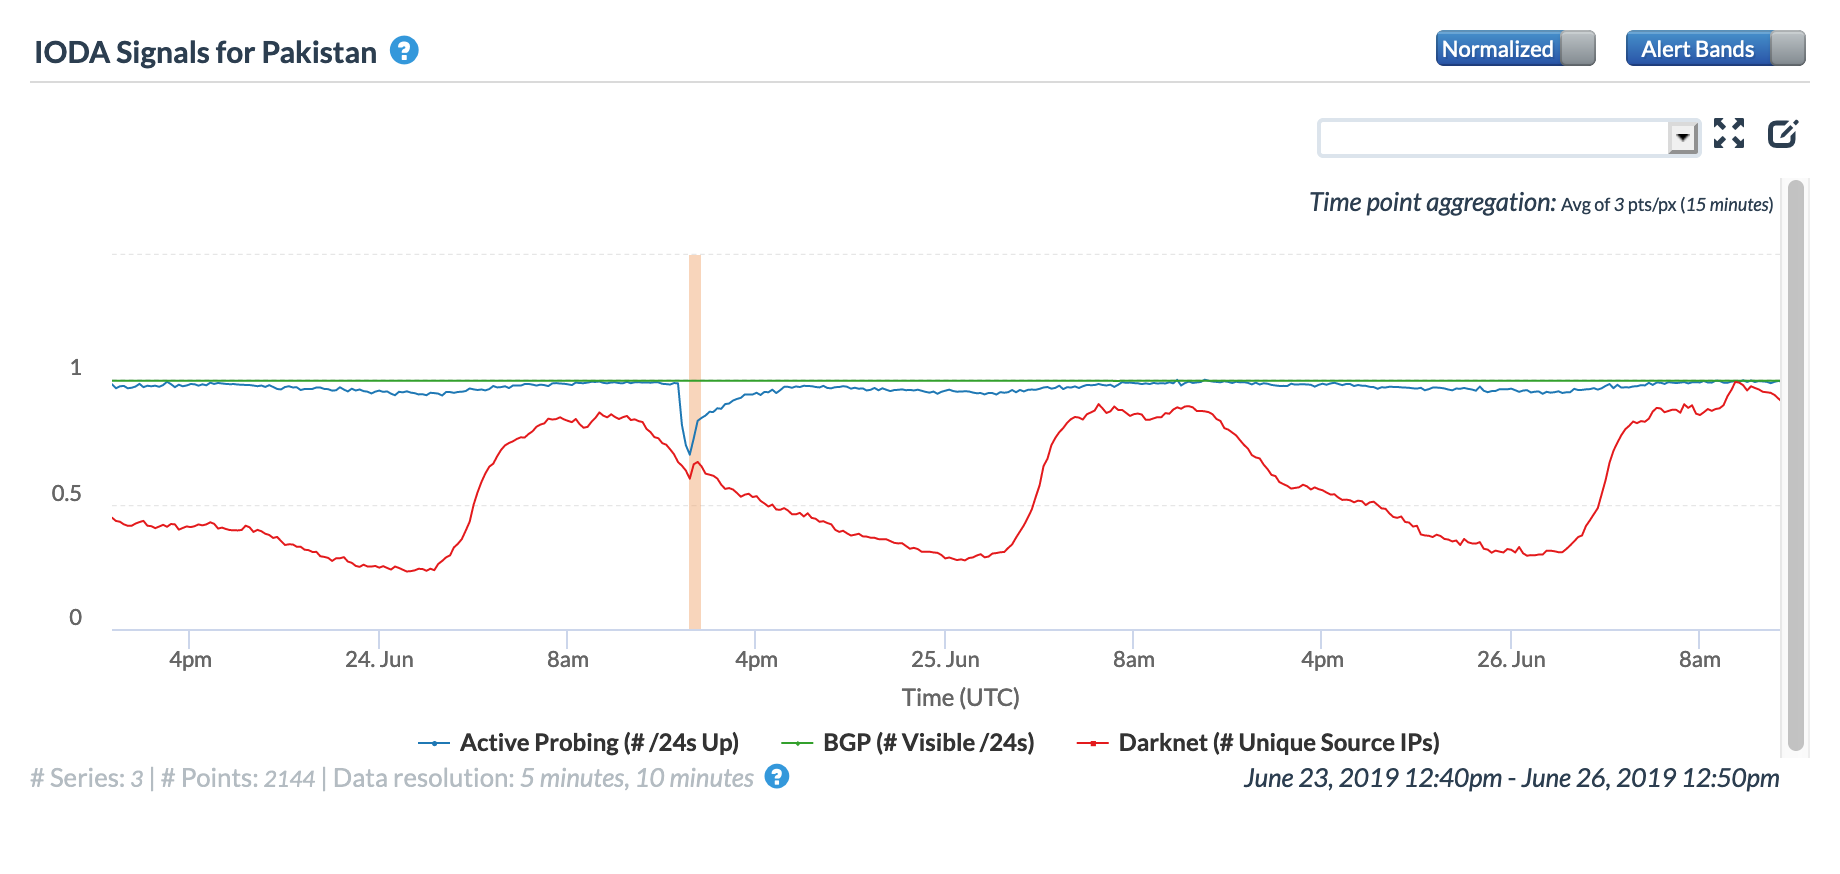The width and height of the screenshot is (1840, 874).
Task: Open the fullscreen expand icon
Action: (1729, 133)
